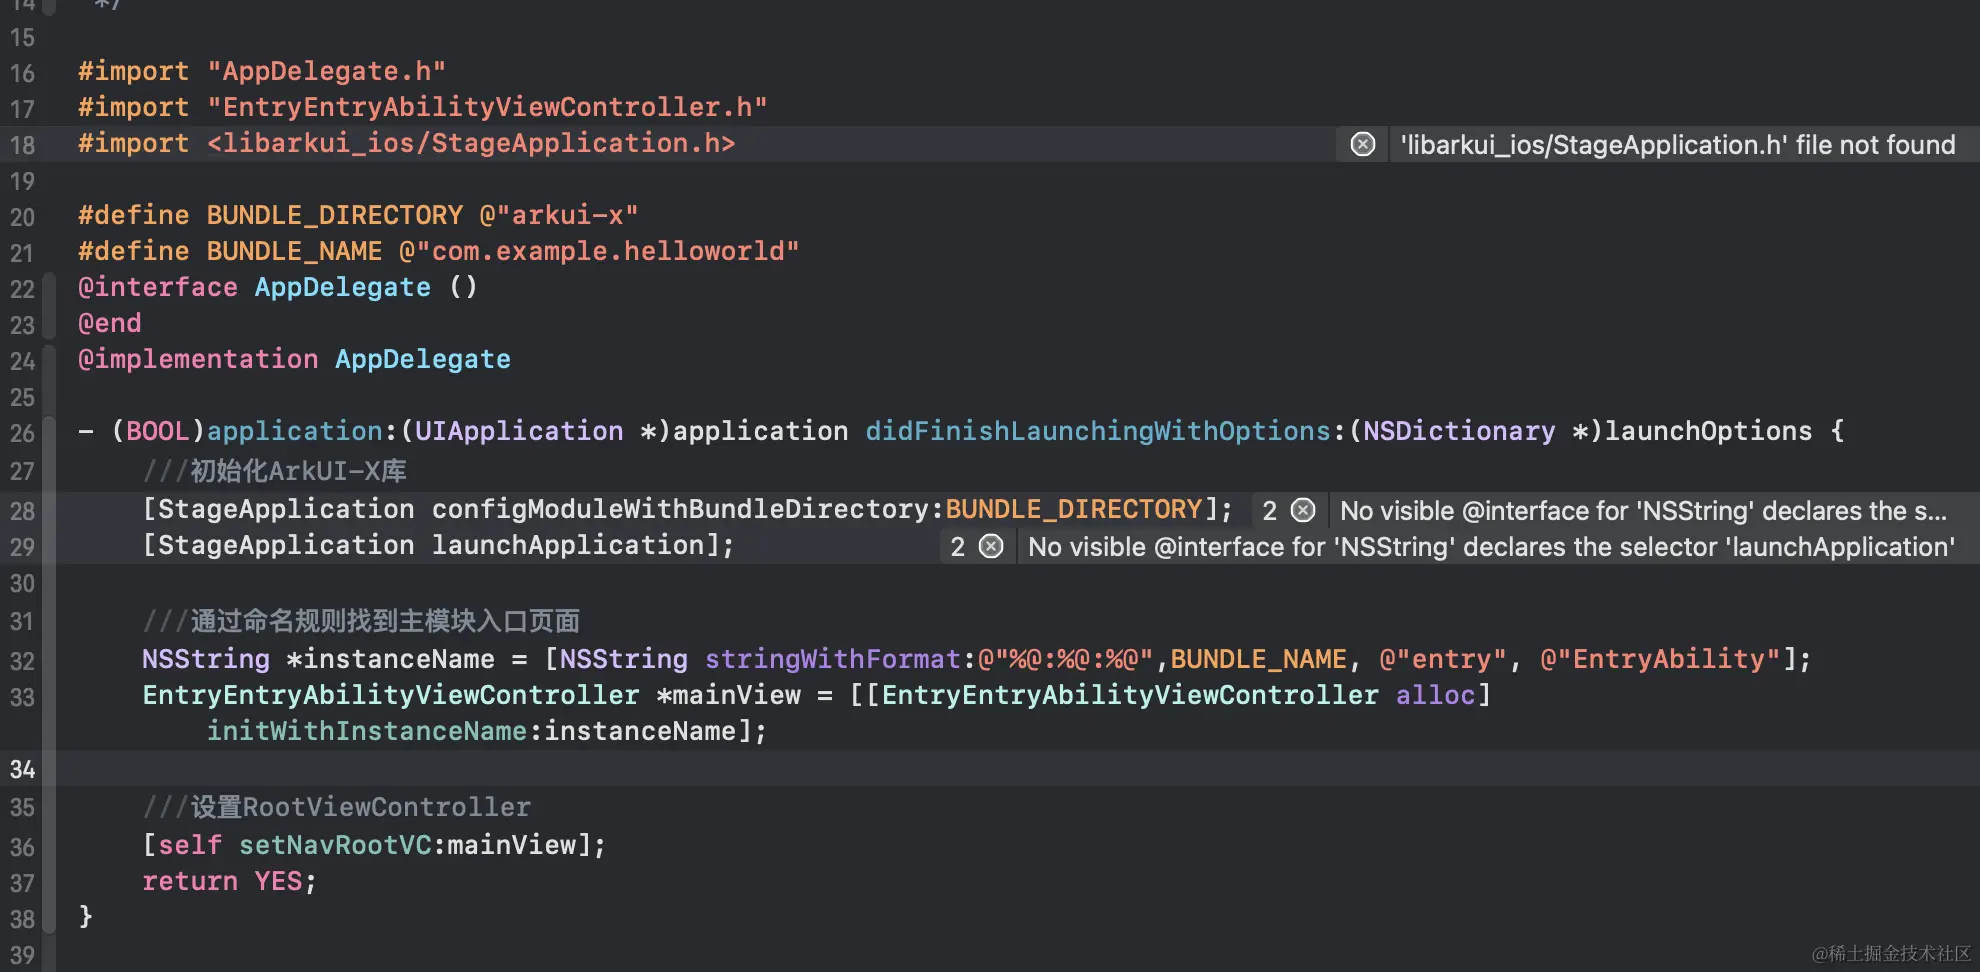Viewport: 1980px width, 972px height.
Task: Click the @end keyword
Action: 109,323
